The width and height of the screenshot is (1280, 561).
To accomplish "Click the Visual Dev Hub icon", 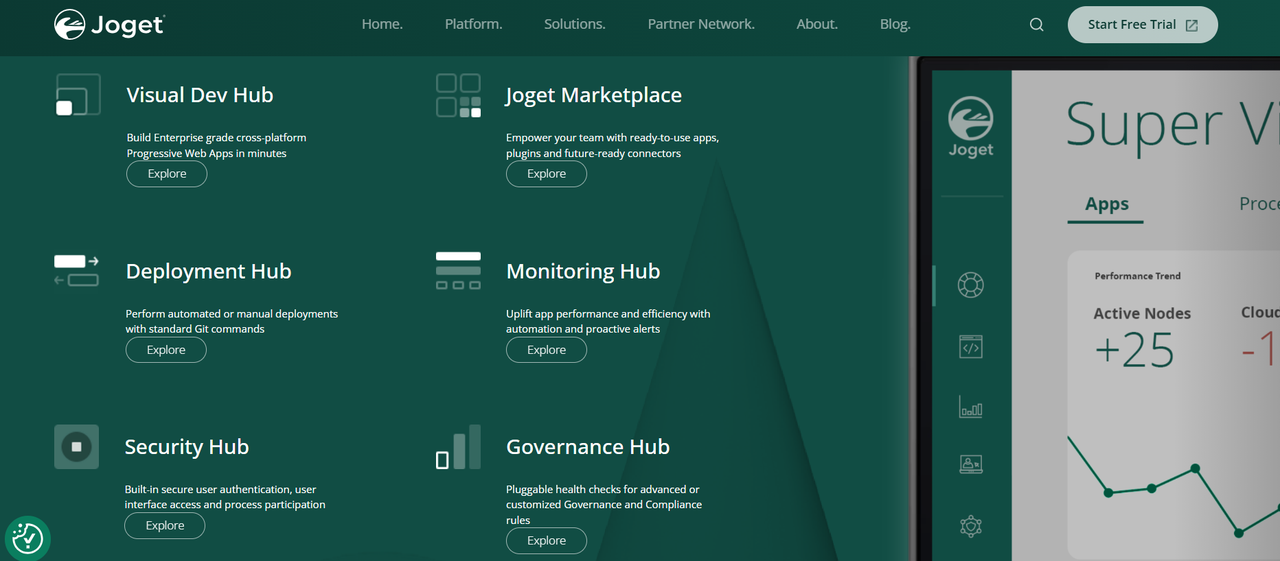I will (77, 95).
